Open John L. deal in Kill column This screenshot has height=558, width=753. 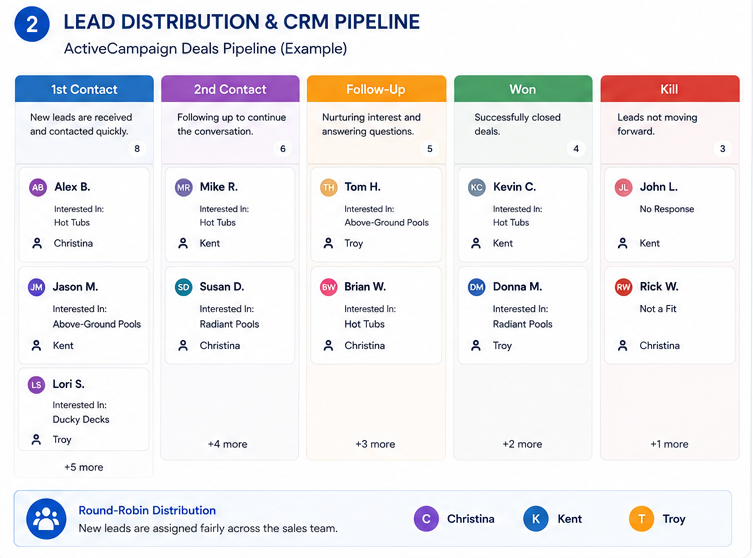tap(658, 187)
